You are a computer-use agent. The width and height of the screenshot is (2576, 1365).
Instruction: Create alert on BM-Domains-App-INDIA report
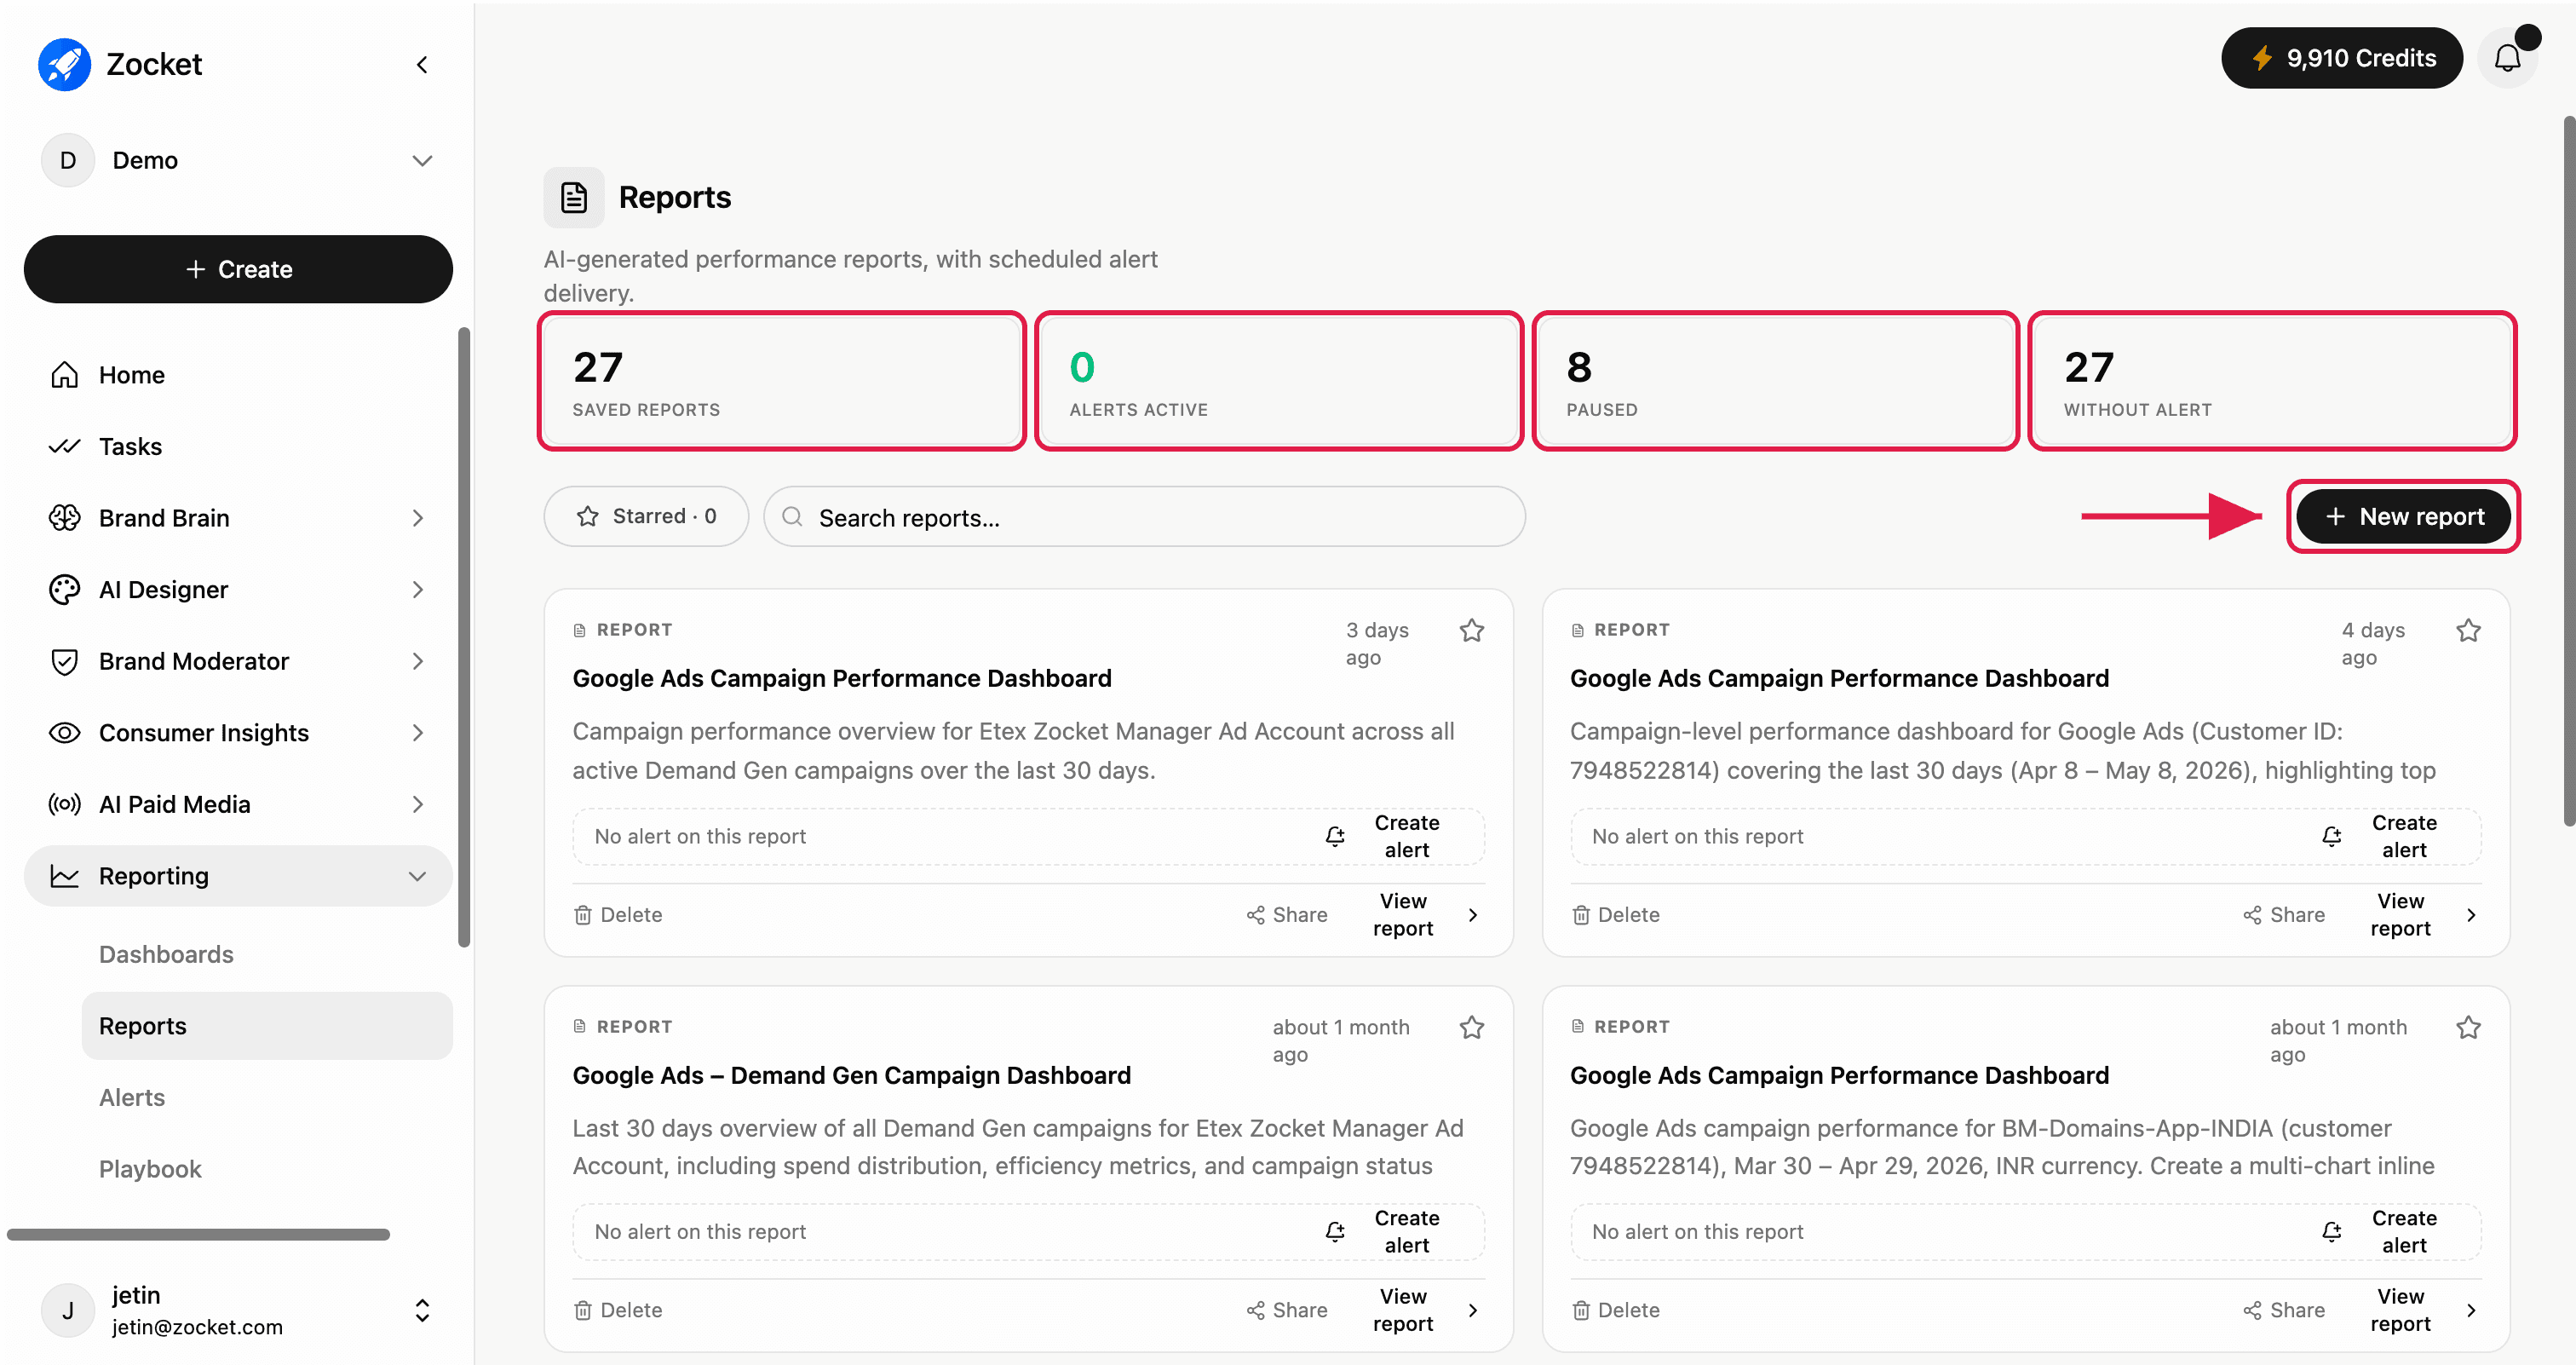[x=2380, y=1232]
